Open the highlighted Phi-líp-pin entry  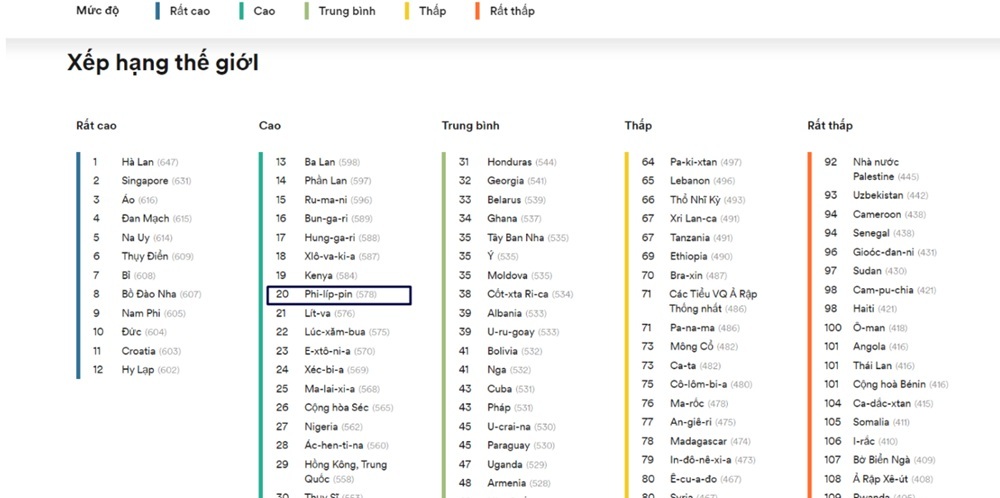339,295
